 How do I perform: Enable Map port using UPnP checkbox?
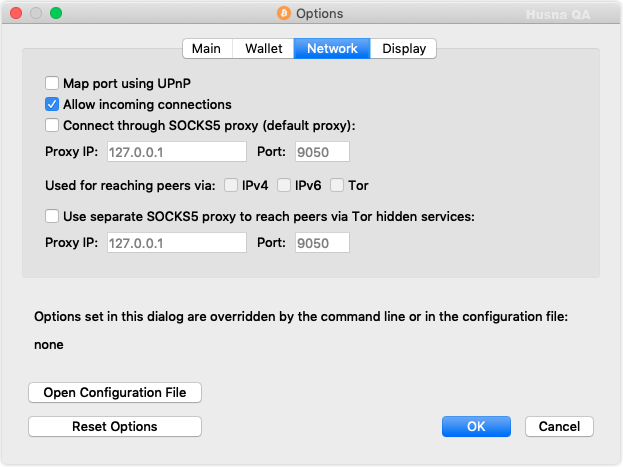pyautogui.click(x=52, y=83)
